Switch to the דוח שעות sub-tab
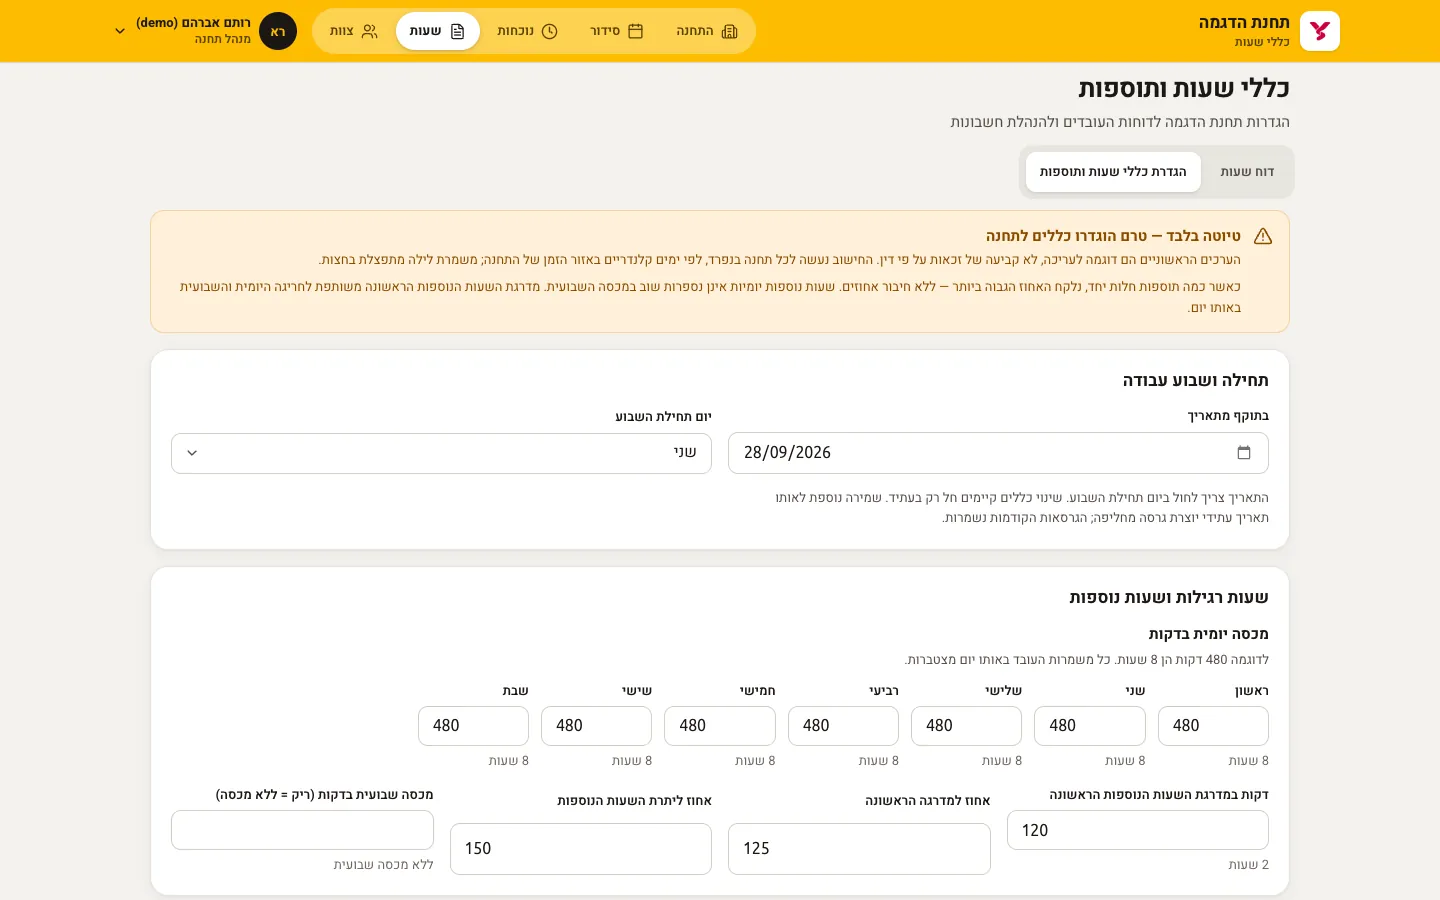The height and width of the screenshot is (900, 1440). [x=1247, y=172]
